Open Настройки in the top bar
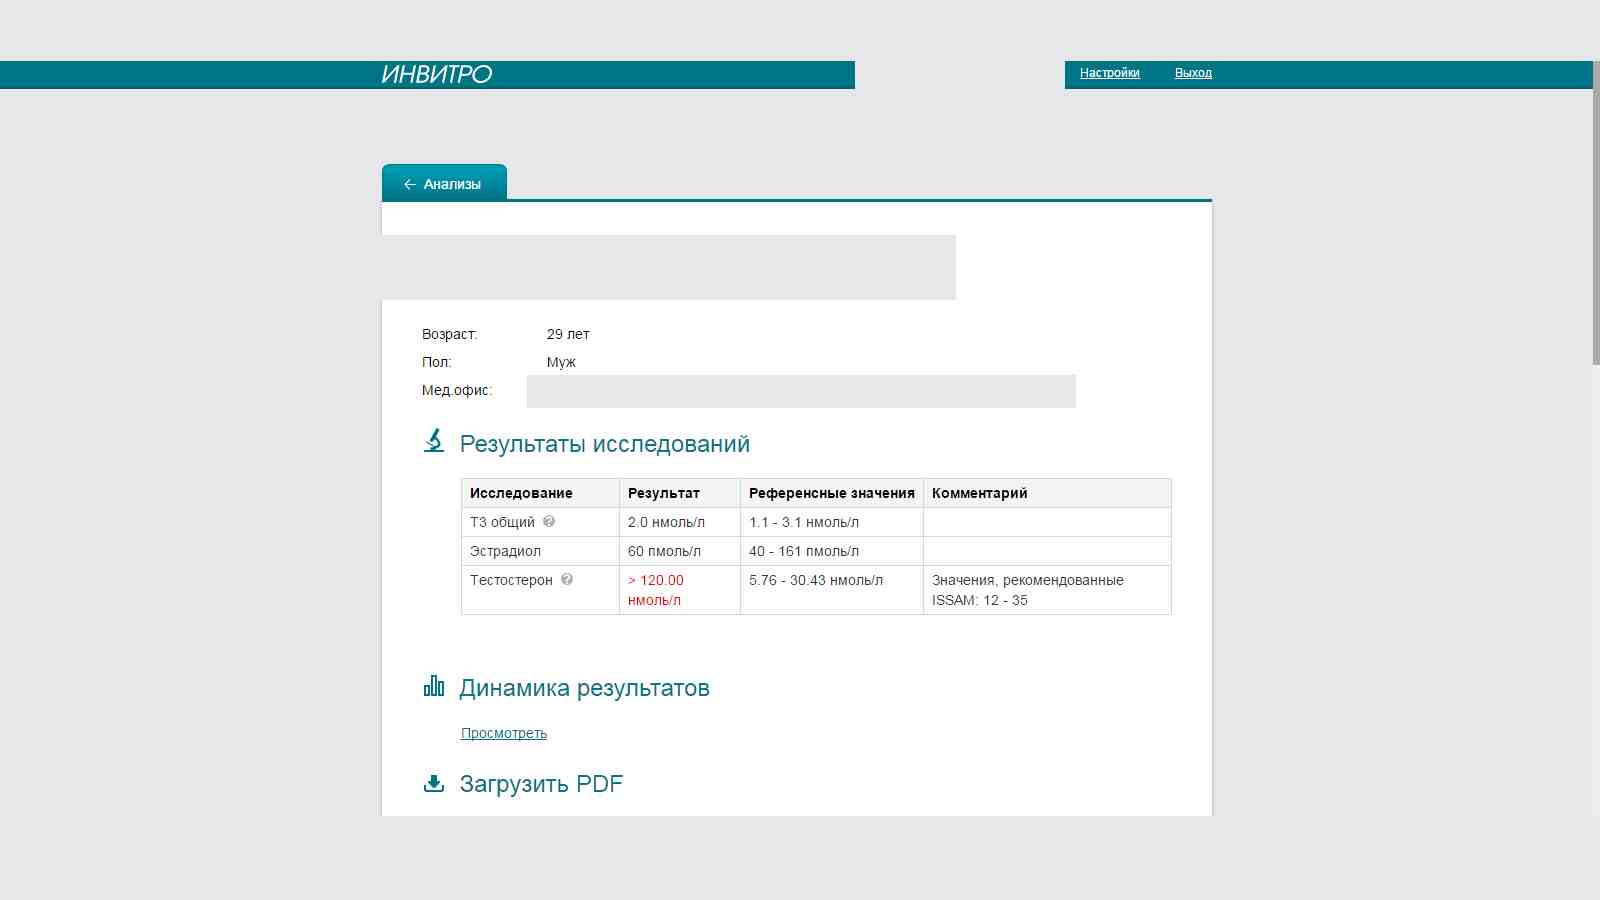The height and width of the screenshot is (900, 1600). 1110,73
